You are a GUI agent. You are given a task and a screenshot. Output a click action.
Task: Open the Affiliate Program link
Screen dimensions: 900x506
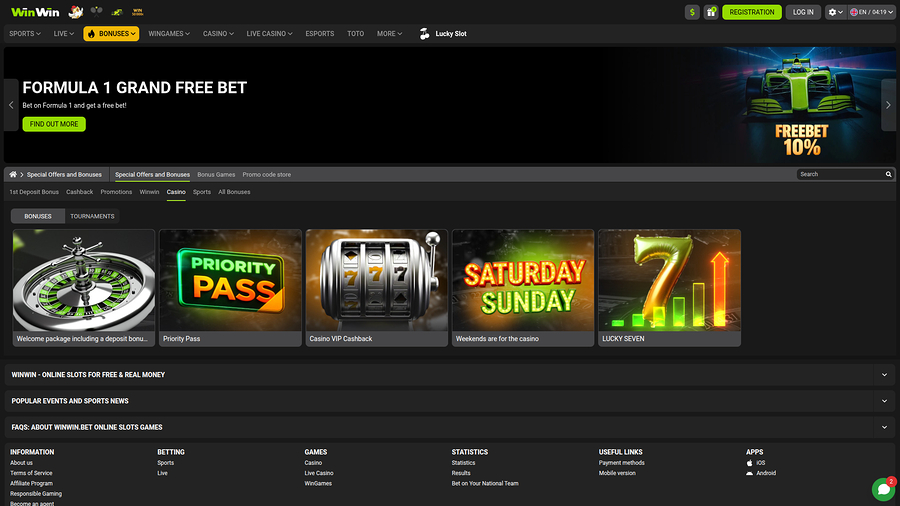click(x=31, y=484)
